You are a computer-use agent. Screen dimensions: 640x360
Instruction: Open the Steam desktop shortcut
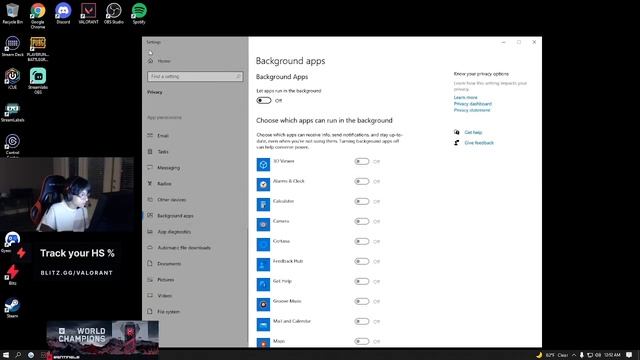click(x=12, y=307)
